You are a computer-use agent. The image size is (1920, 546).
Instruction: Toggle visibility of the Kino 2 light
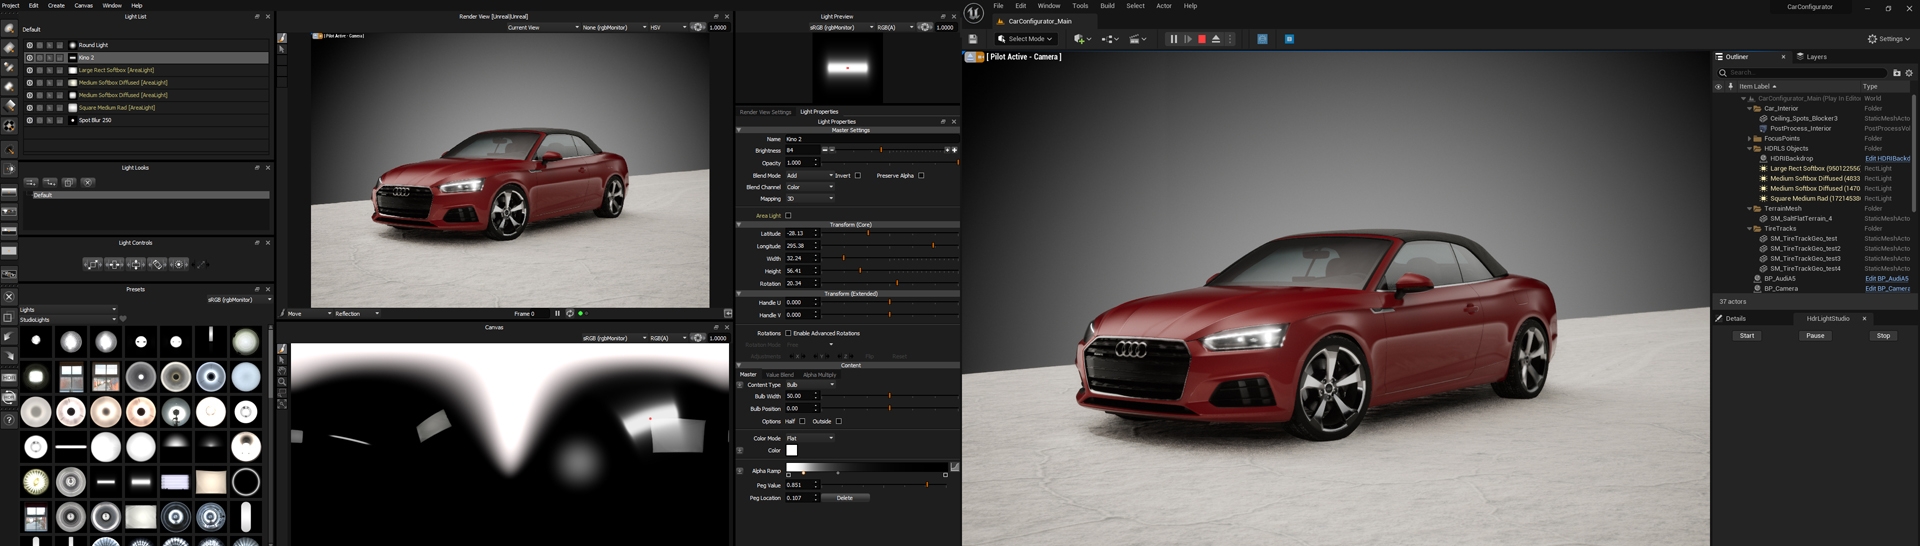point(29,58)
